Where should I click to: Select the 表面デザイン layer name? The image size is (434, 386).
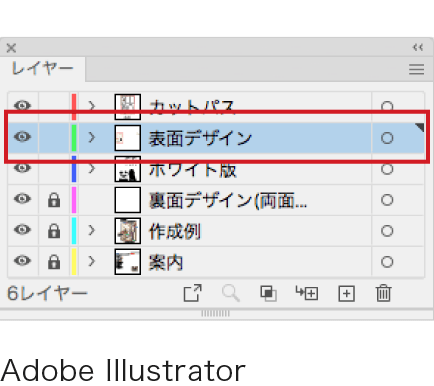200,138
